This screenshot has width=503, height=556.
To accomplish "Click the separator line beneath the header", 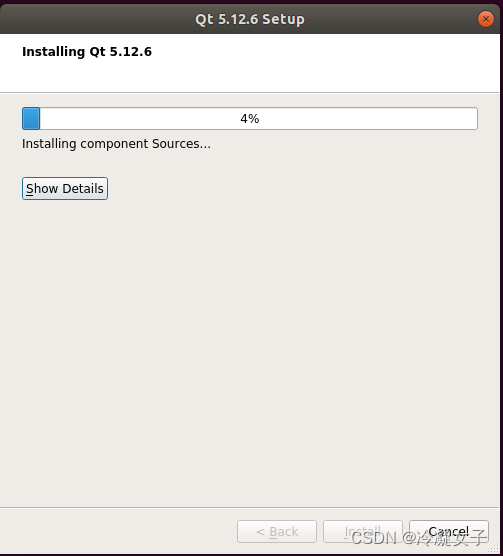I will click(x=250, y=93).
